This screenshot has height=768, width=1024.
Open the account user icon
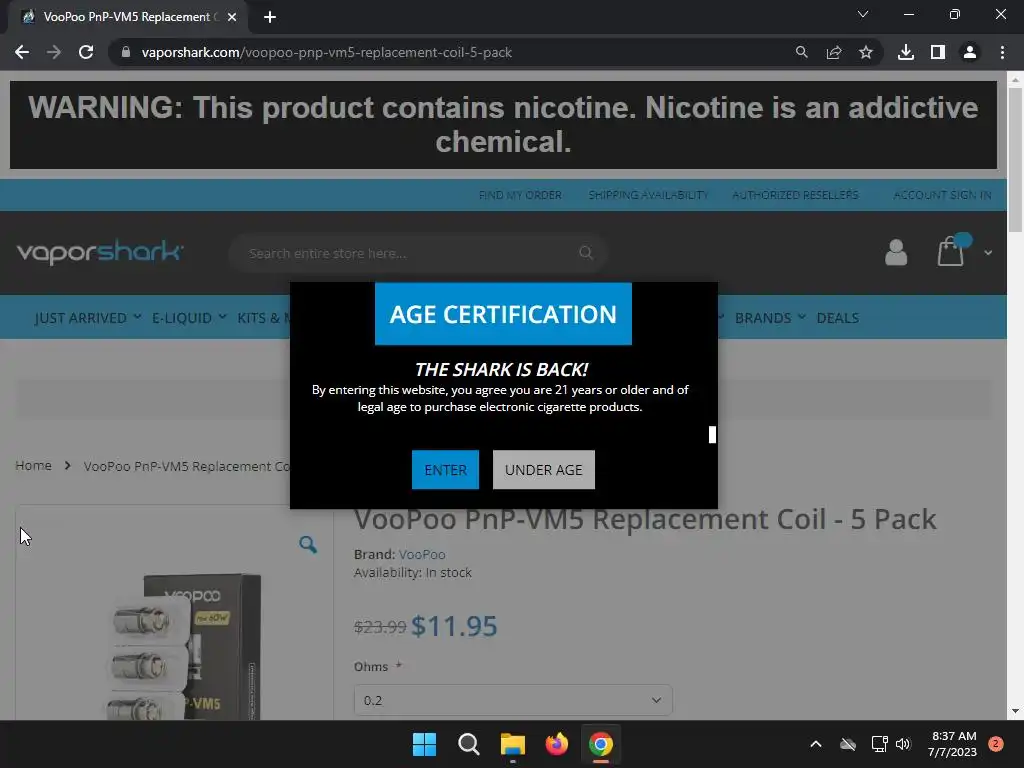coord(896,252)
